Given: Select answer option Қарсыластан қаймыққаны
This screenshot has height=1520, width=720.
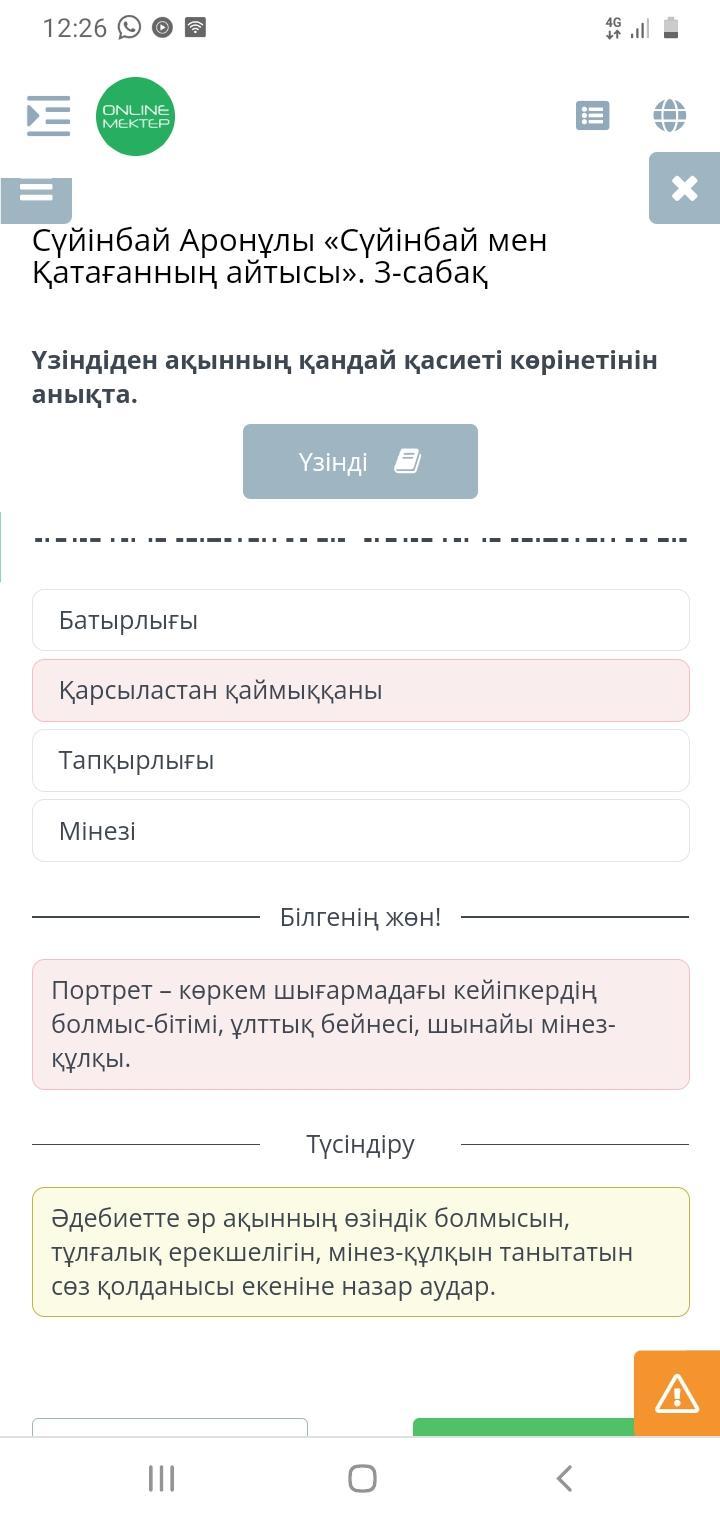Looking at the screenshot, I should click(360, 690).
